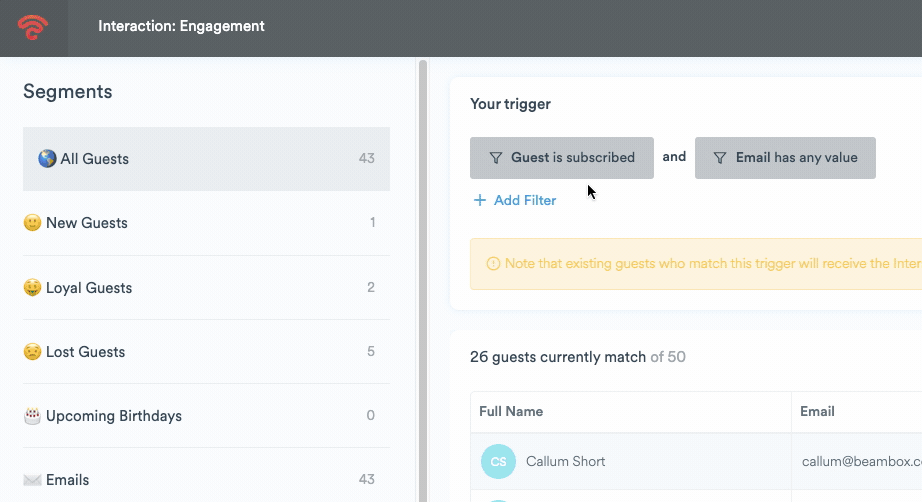The image size is (922, 502).
Task: Sort by the Full Name column header
Action: 511,411
